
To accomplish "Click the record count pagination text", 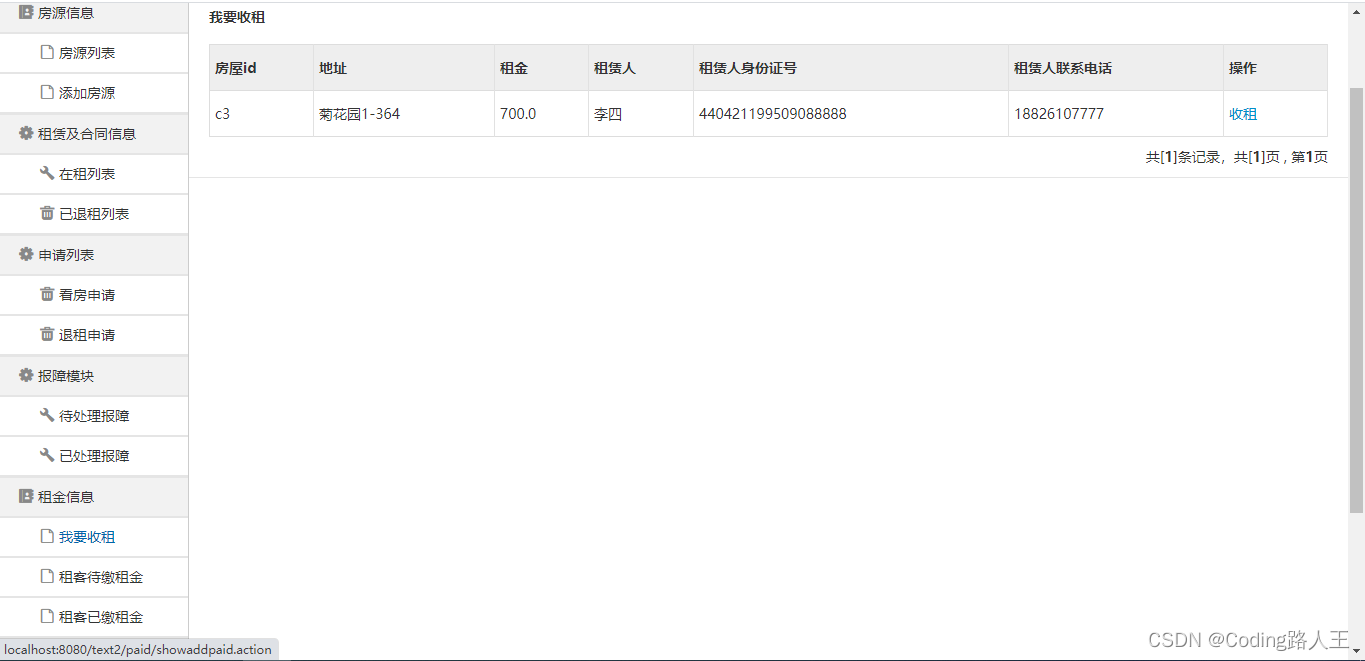I will 1237,157.
